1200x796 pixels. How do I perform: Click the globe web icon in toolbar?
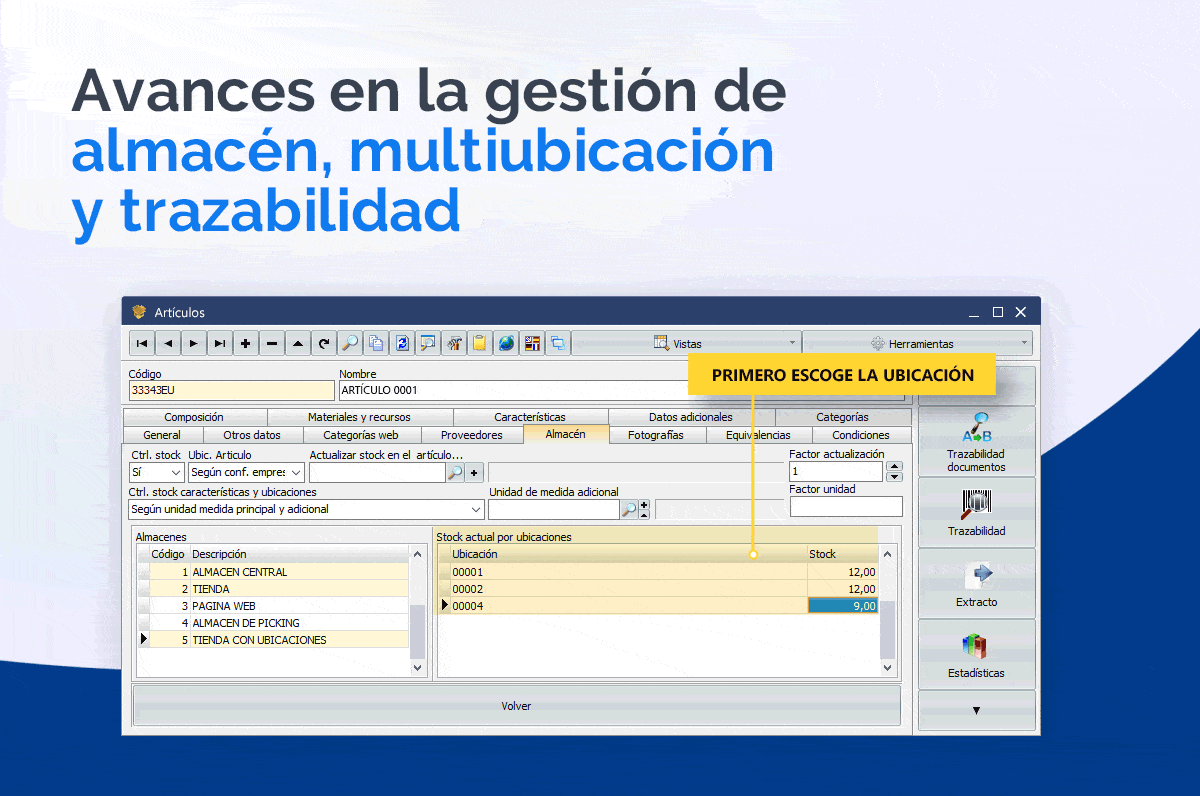pos(506,344)
